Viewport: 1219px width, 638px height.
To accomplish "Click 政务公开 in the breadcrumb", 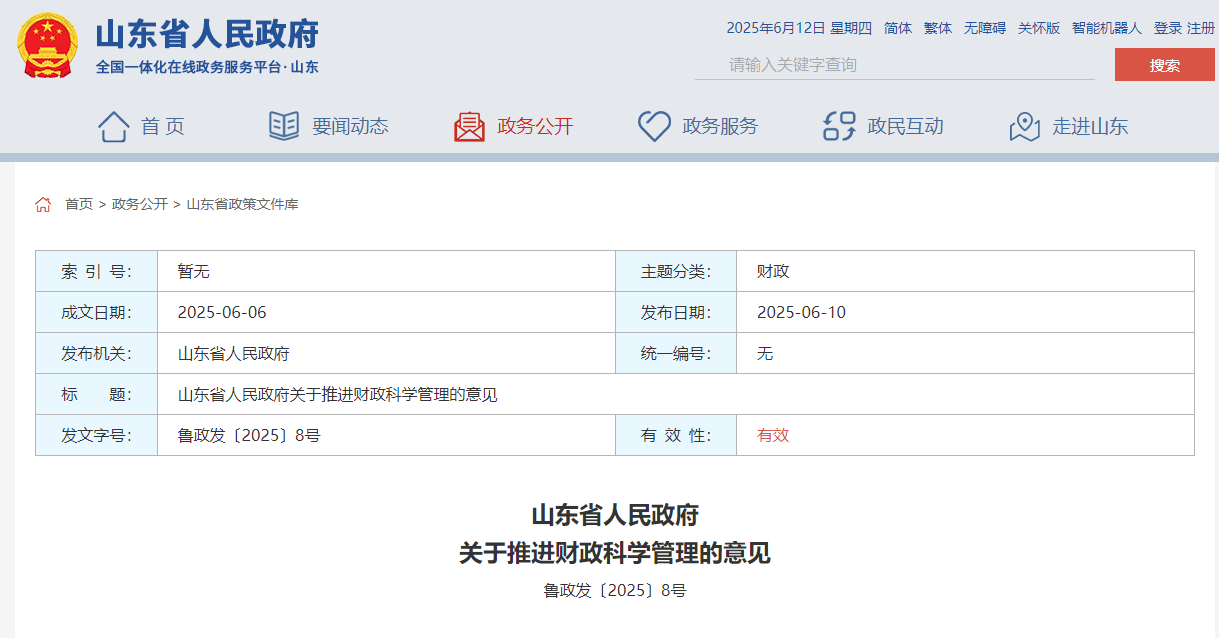I will click(140, 204).
